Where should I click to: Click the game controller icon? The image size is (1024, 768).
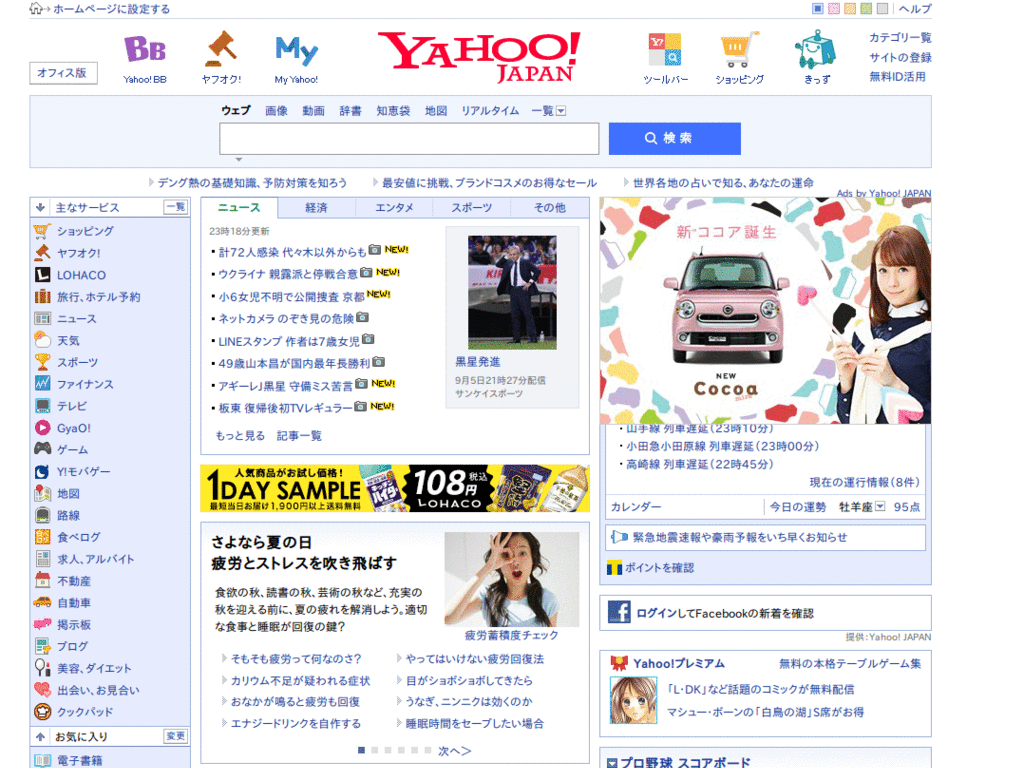[x=42, y=449]
